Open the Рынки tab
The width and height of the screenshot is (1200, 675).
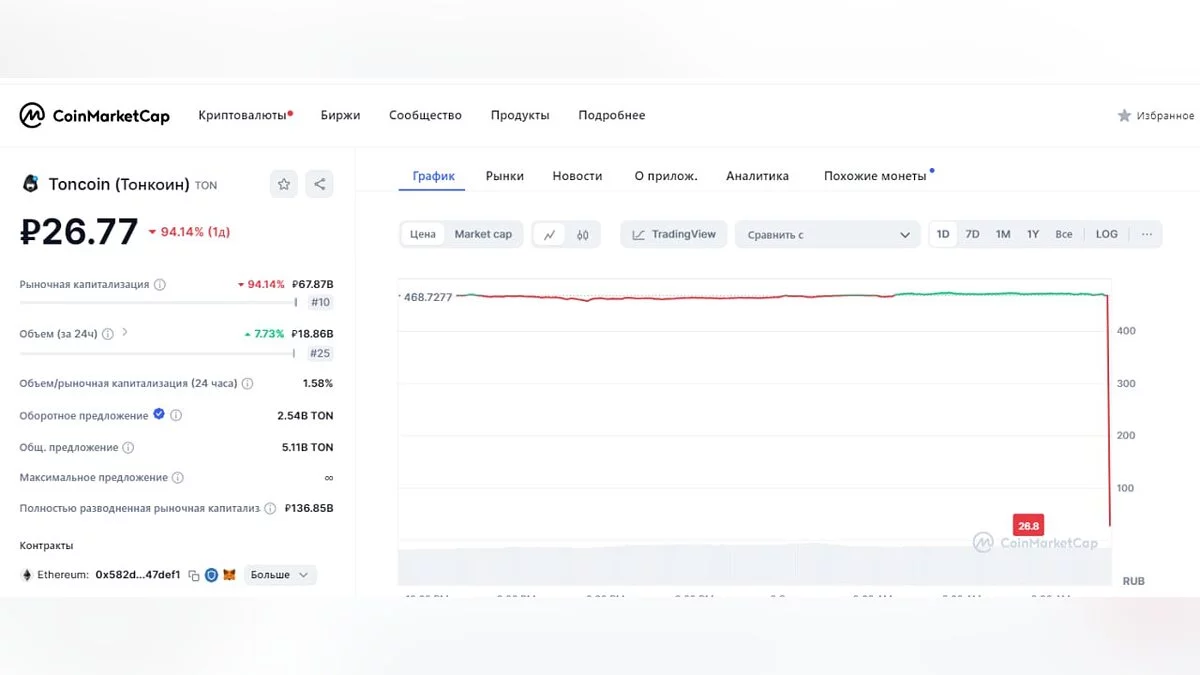click(x=504, y=176)
